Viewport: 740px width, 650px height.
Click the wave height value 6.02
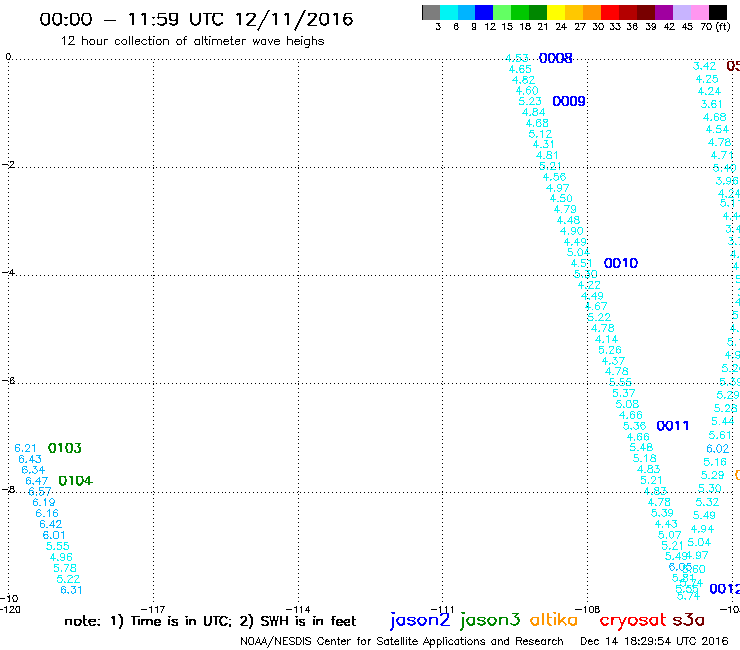pos(717,448)
